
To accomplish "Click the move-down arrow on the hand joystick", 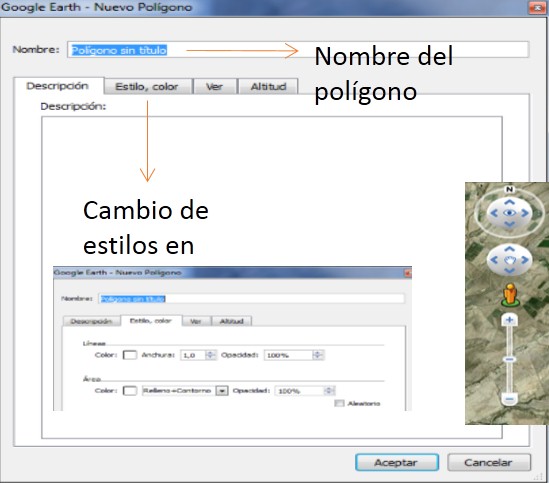I will pos(509,271).
